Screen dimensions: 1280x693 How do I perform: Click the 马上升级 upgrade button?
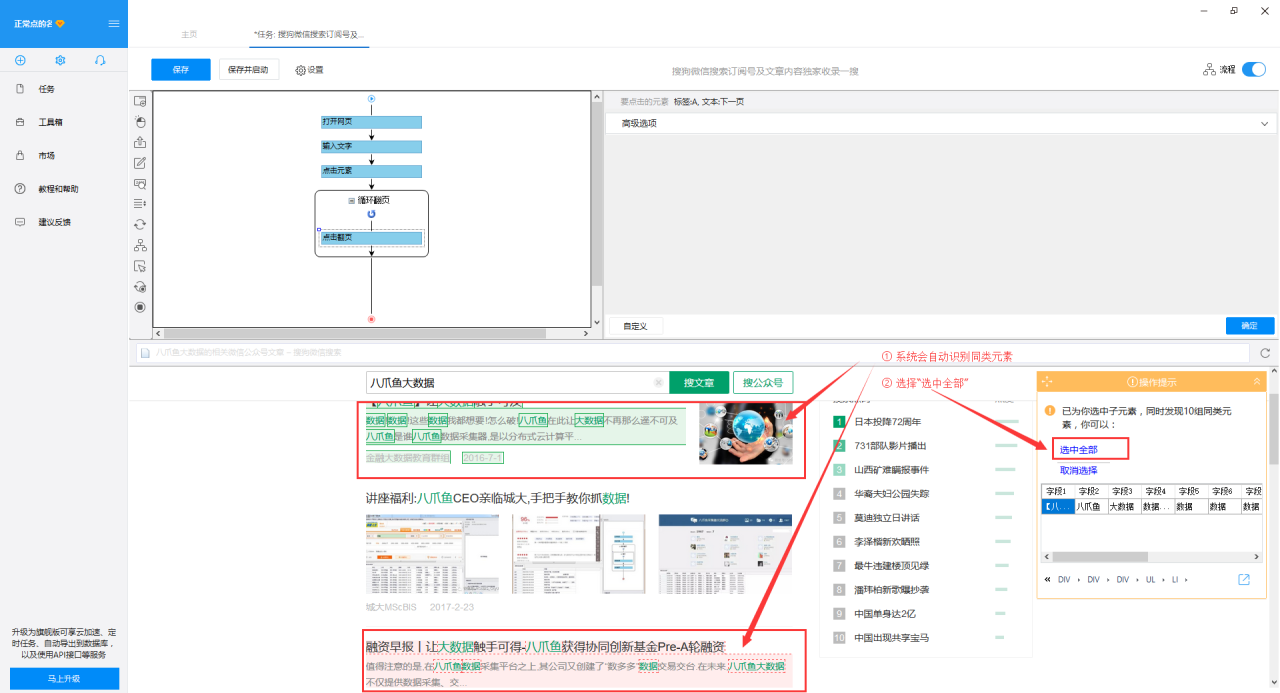(64, 679)
